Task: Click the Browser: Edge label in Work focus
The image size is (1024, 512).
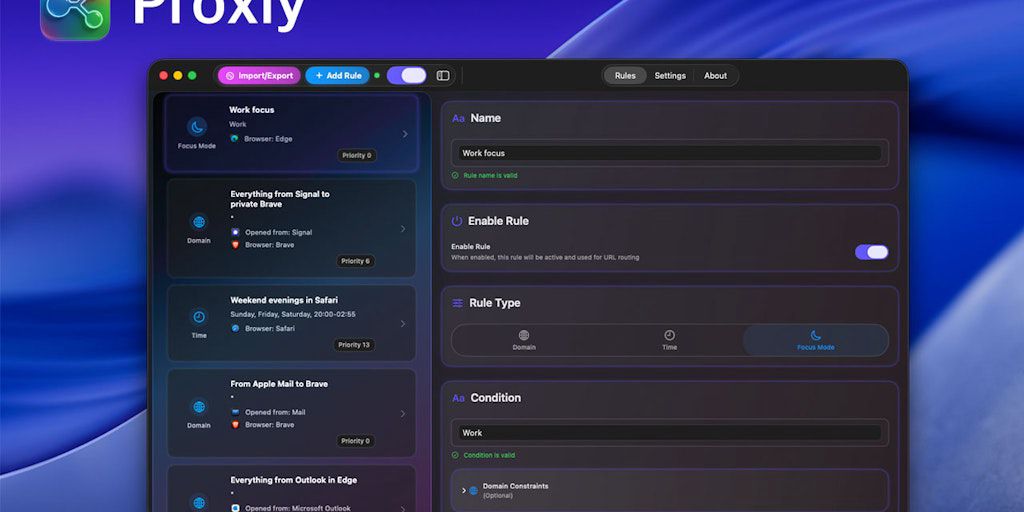Action: [268, 138]
